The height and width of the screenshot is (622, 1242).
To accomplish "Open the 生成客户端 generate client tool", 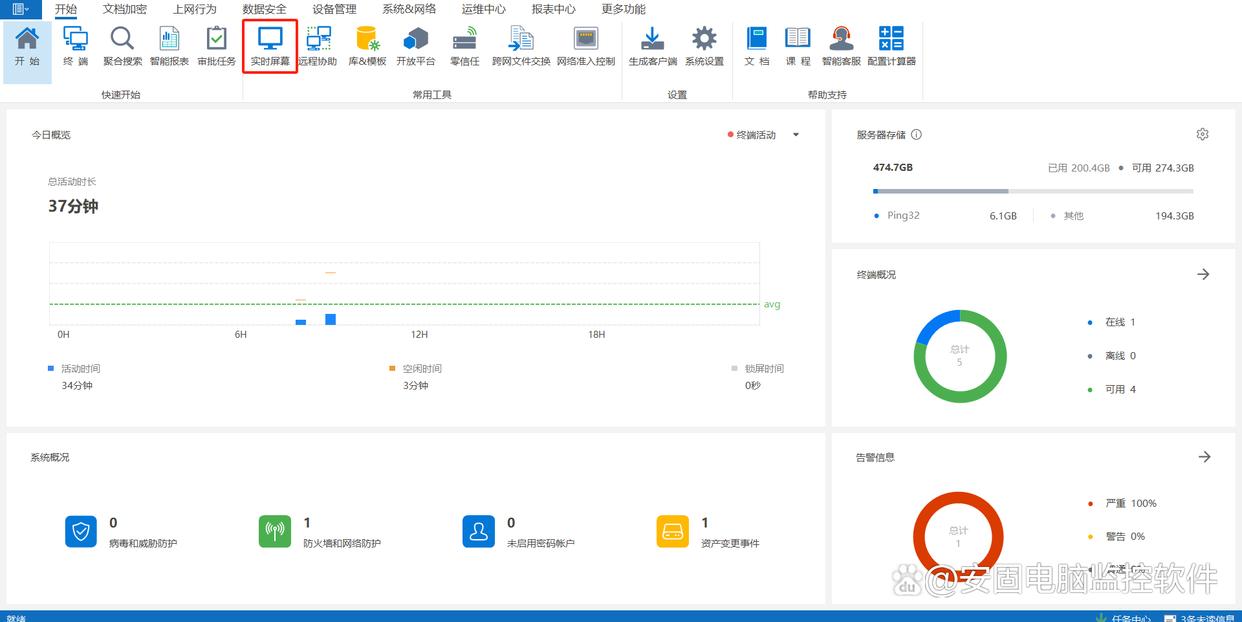I will (x=652, y=46).
